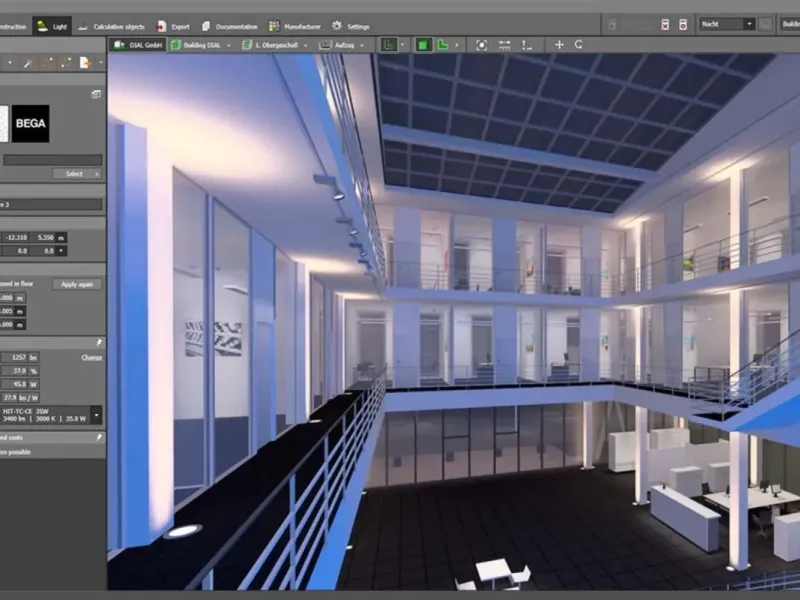Click the Change link
800x600 pixels.
point(91,358)
